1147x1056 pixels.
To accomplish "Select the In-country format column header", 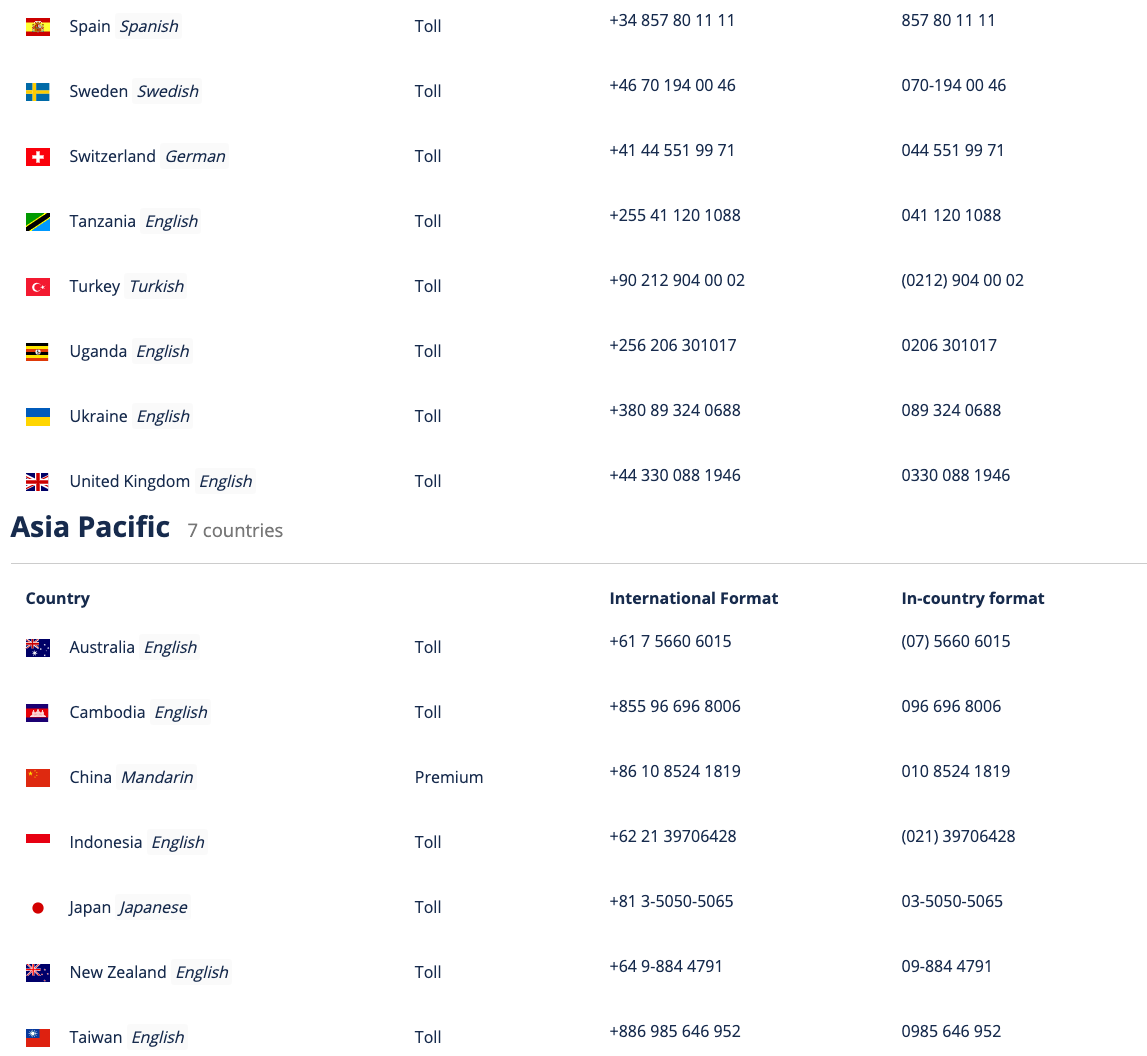I will [972, 598].
